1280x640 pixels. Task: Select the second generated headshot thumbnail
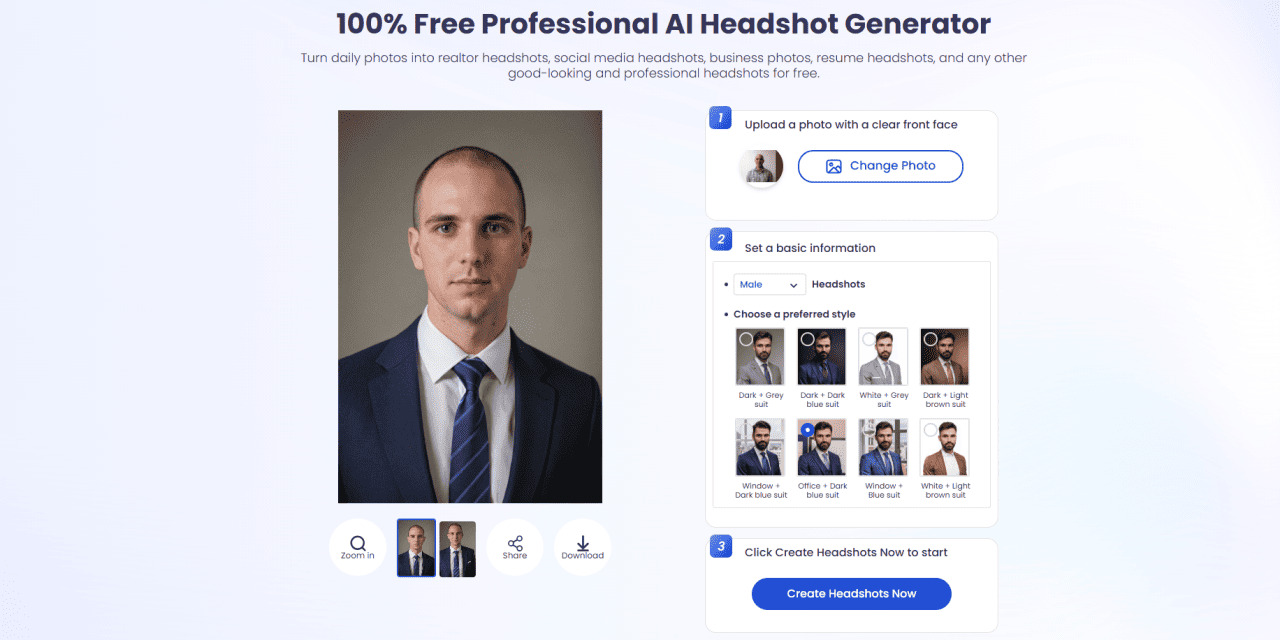coord(458,549)
